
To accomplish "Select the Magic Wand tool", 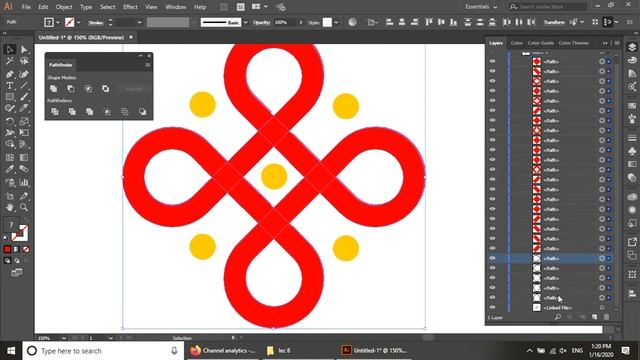I will pos(9,61).
